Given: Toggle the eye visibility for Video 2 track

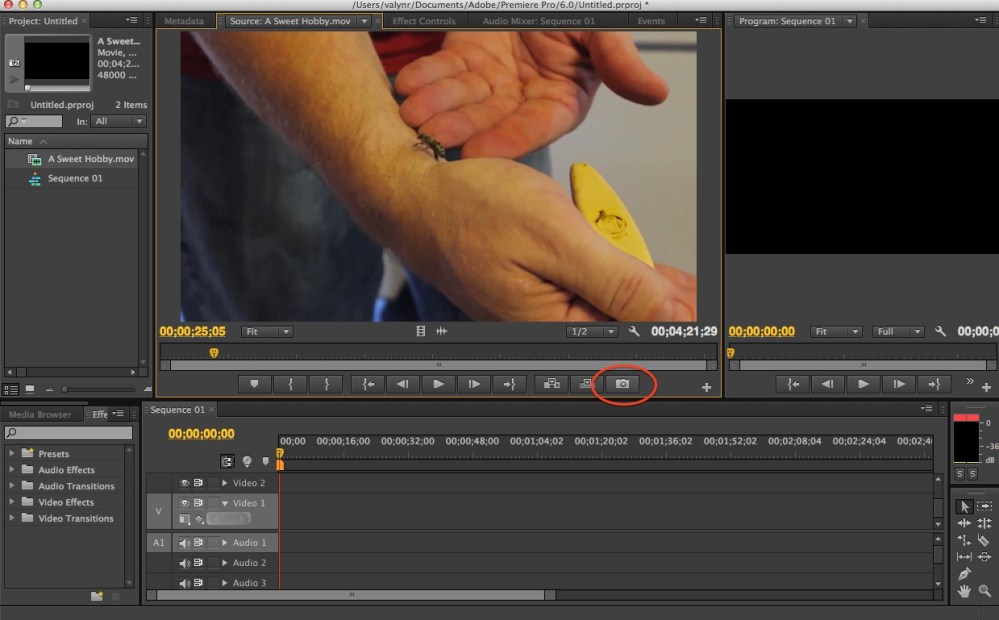Looking at the screenshot, I should point(184,483).
